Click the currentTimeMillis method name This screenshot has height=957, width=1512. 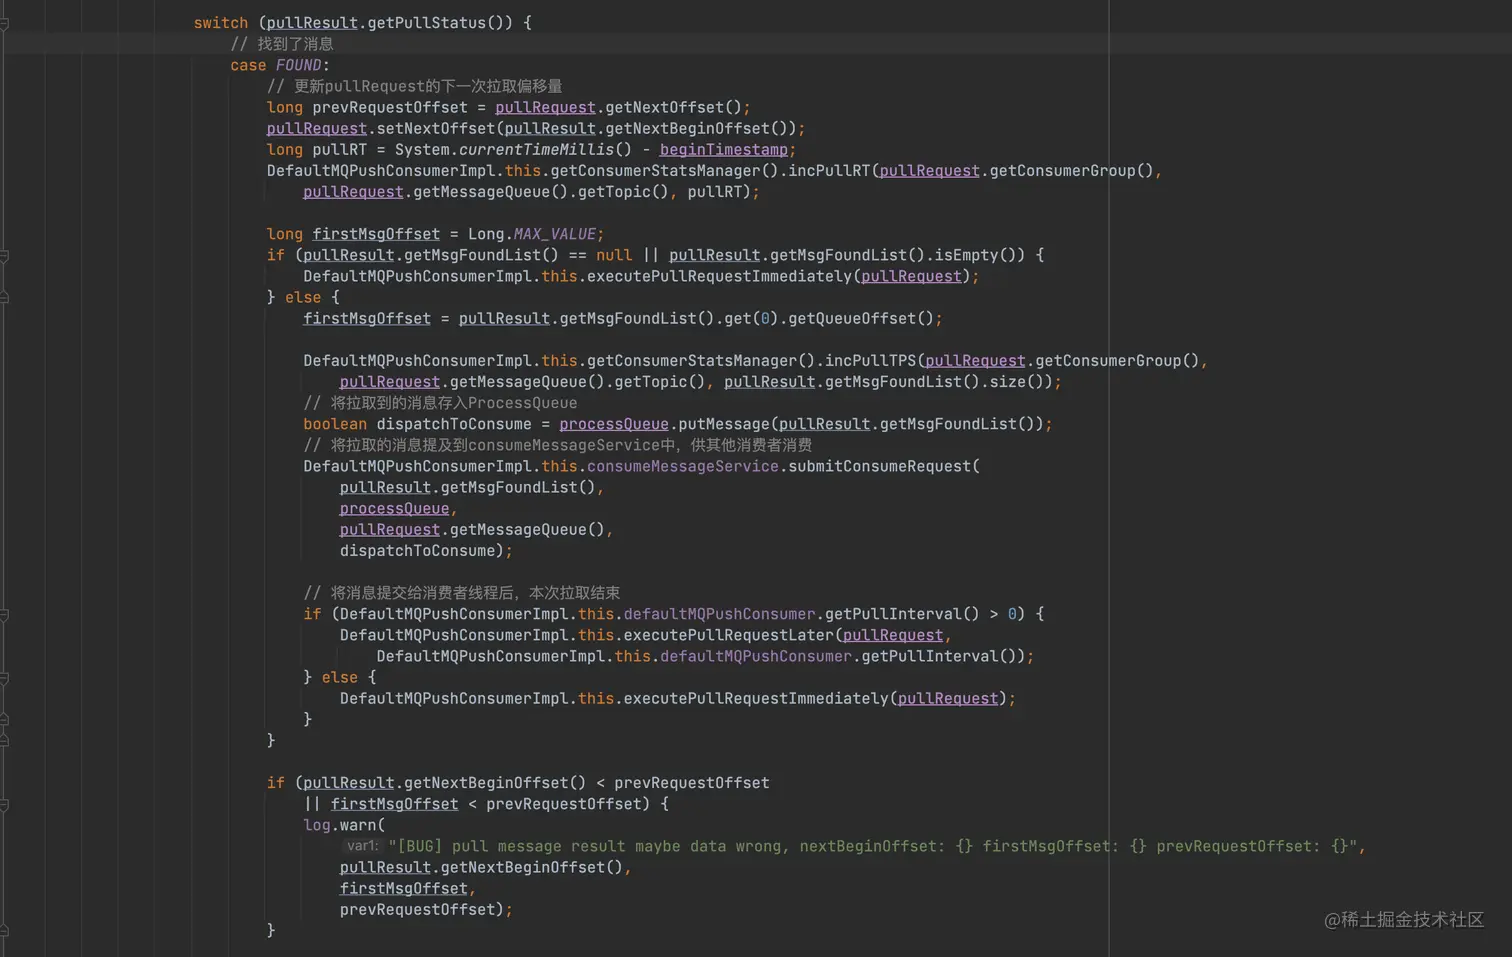coord(537,150)
